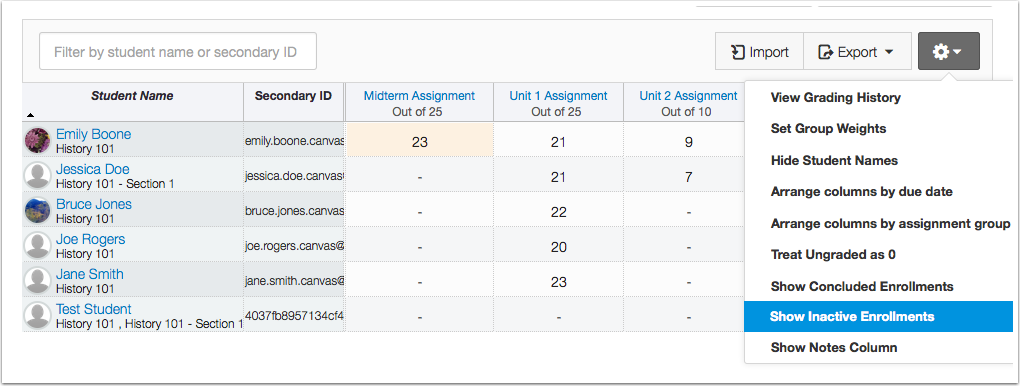Focus the student name filter field
The image size is (1020, 386).
tap(178, 51)
